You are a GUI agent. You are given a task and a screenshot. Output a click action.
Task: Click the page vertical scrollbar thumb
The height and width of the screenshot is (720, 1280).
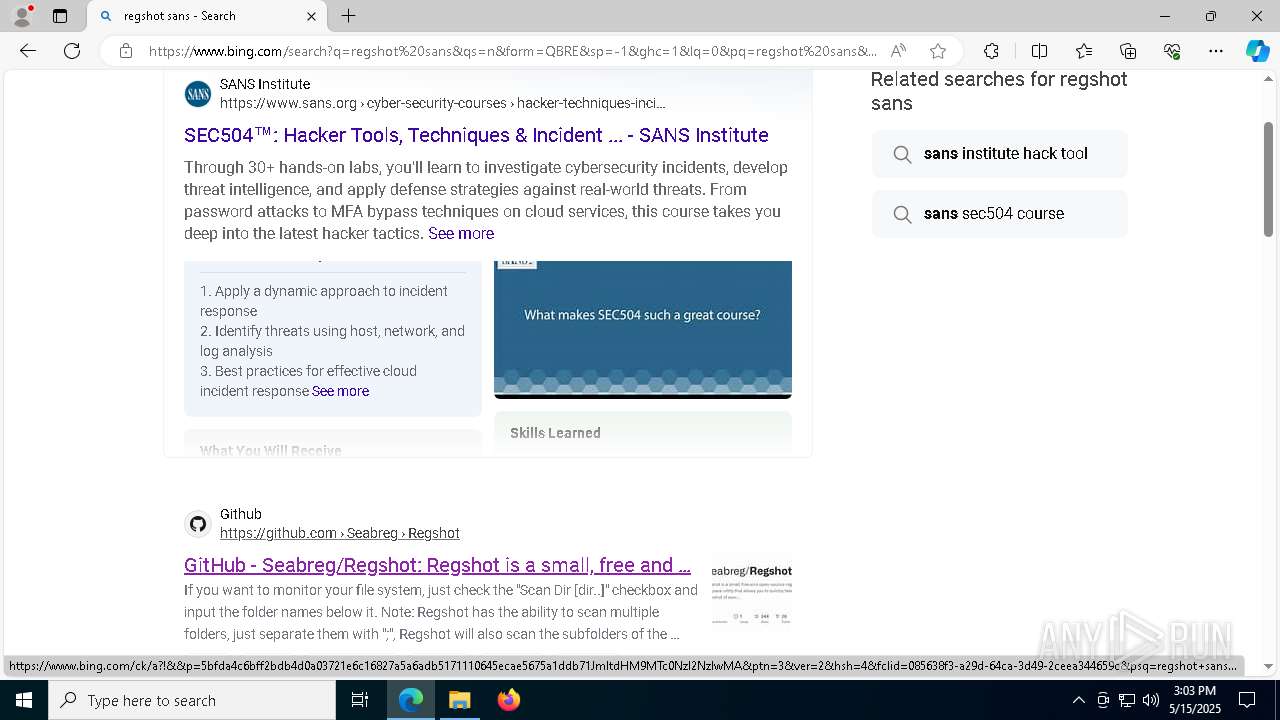(x=1268, y=180)
